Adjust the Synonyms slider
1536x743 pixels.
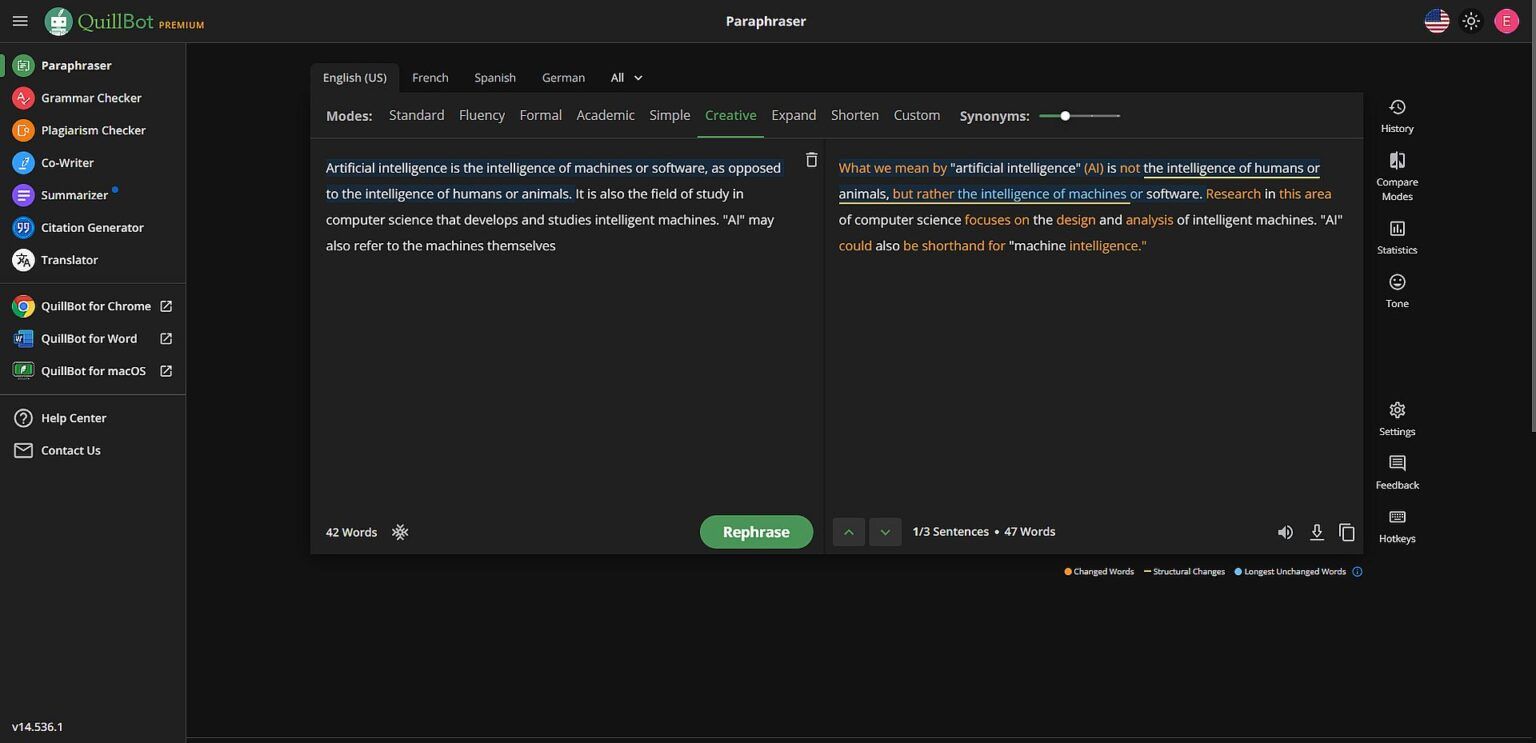pyautogui.click(x=1066, y=116)
